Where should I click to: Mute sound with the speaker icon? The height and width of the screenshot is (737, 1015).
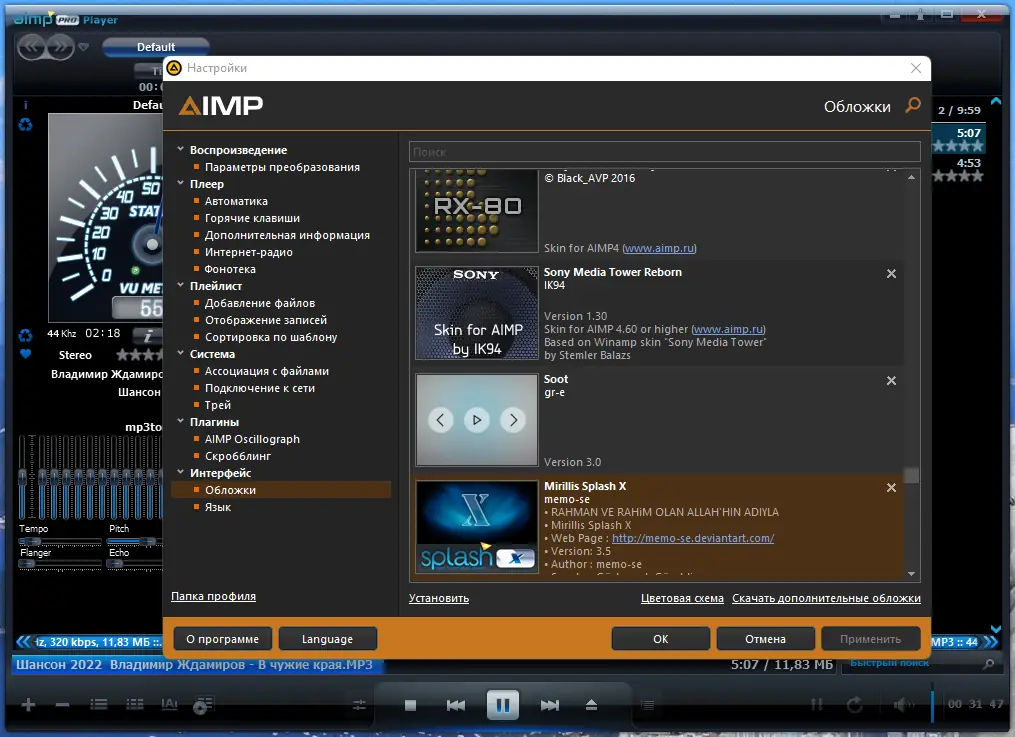point(904,704)
